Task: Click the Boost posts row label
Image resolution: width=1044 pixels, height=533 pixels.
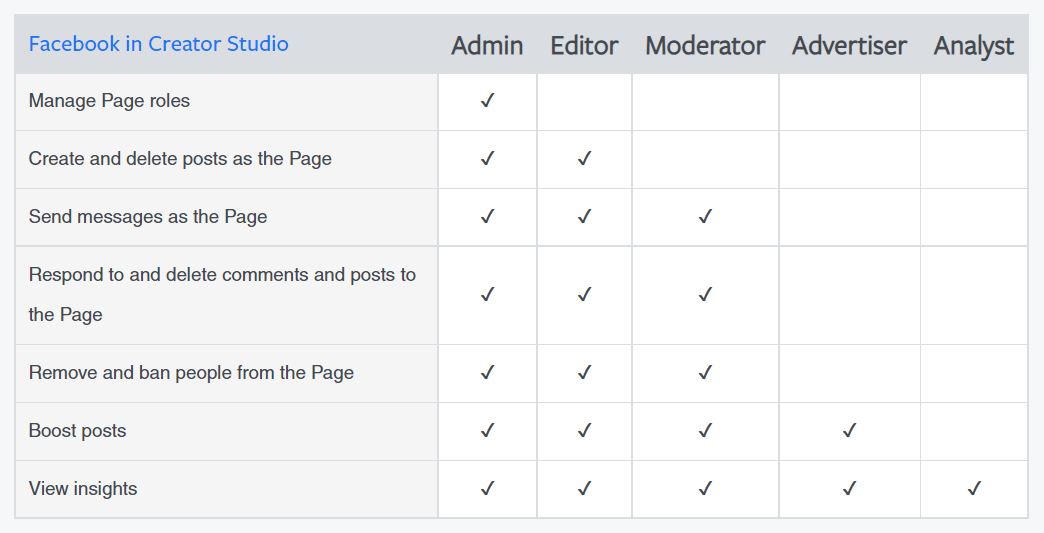Action: click(77, 431)
